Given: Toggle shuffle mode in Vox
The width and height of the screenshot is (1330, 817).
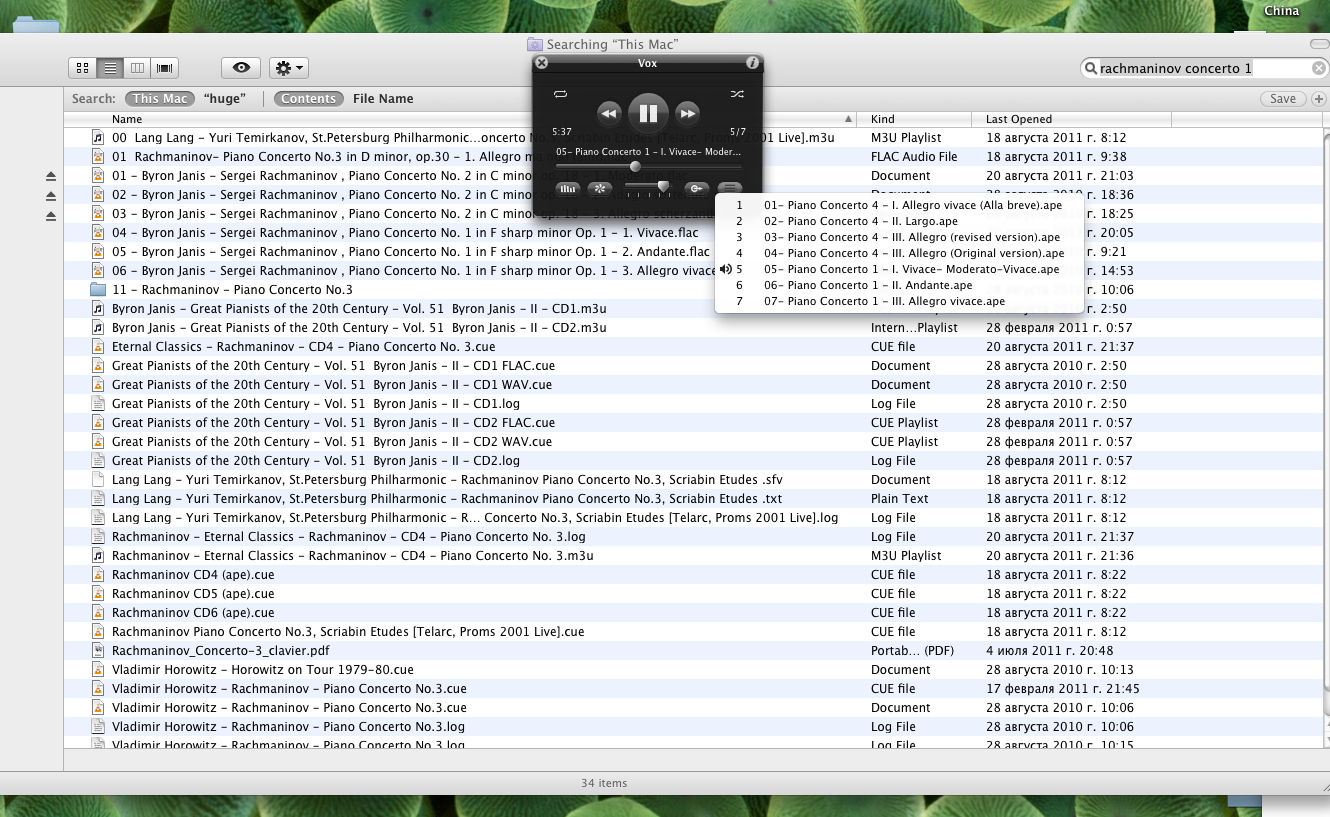Looking at the screenshot, I should [x=737, y=94].
